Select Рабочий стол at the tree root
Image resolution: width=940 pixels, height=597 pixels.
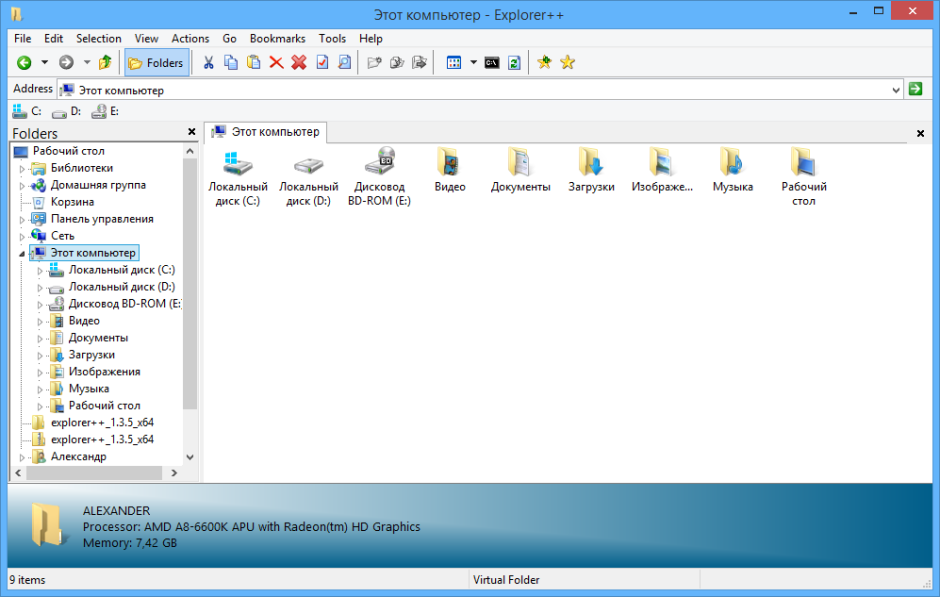pyautogui.click(x=68, y=151)
